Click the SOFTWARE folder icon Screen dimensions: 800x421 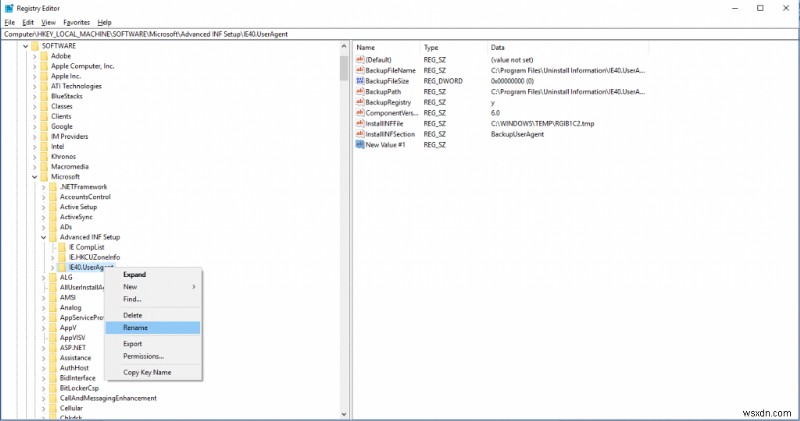[35, 46]
